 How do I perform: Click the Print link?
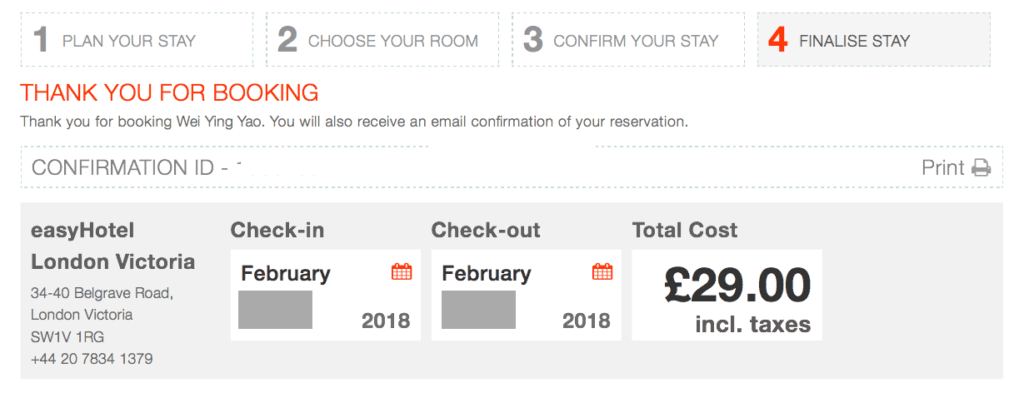pos(943,168)
